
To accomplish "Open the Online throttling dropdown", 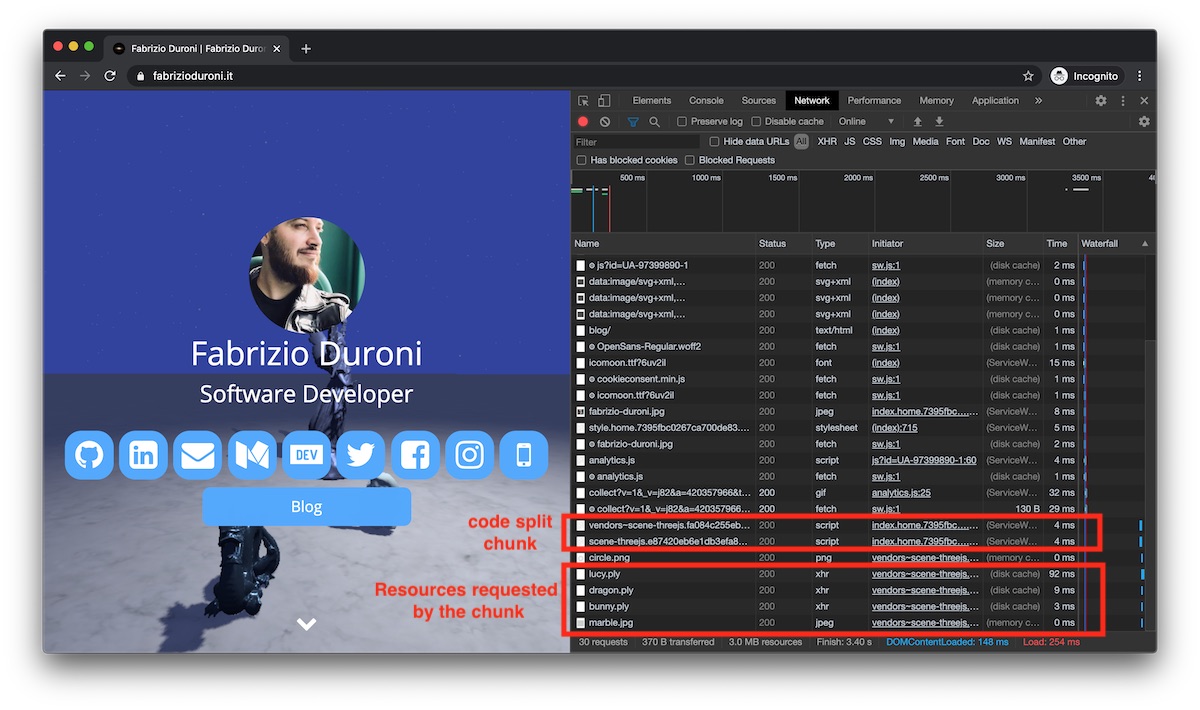I will click(866, 121).
